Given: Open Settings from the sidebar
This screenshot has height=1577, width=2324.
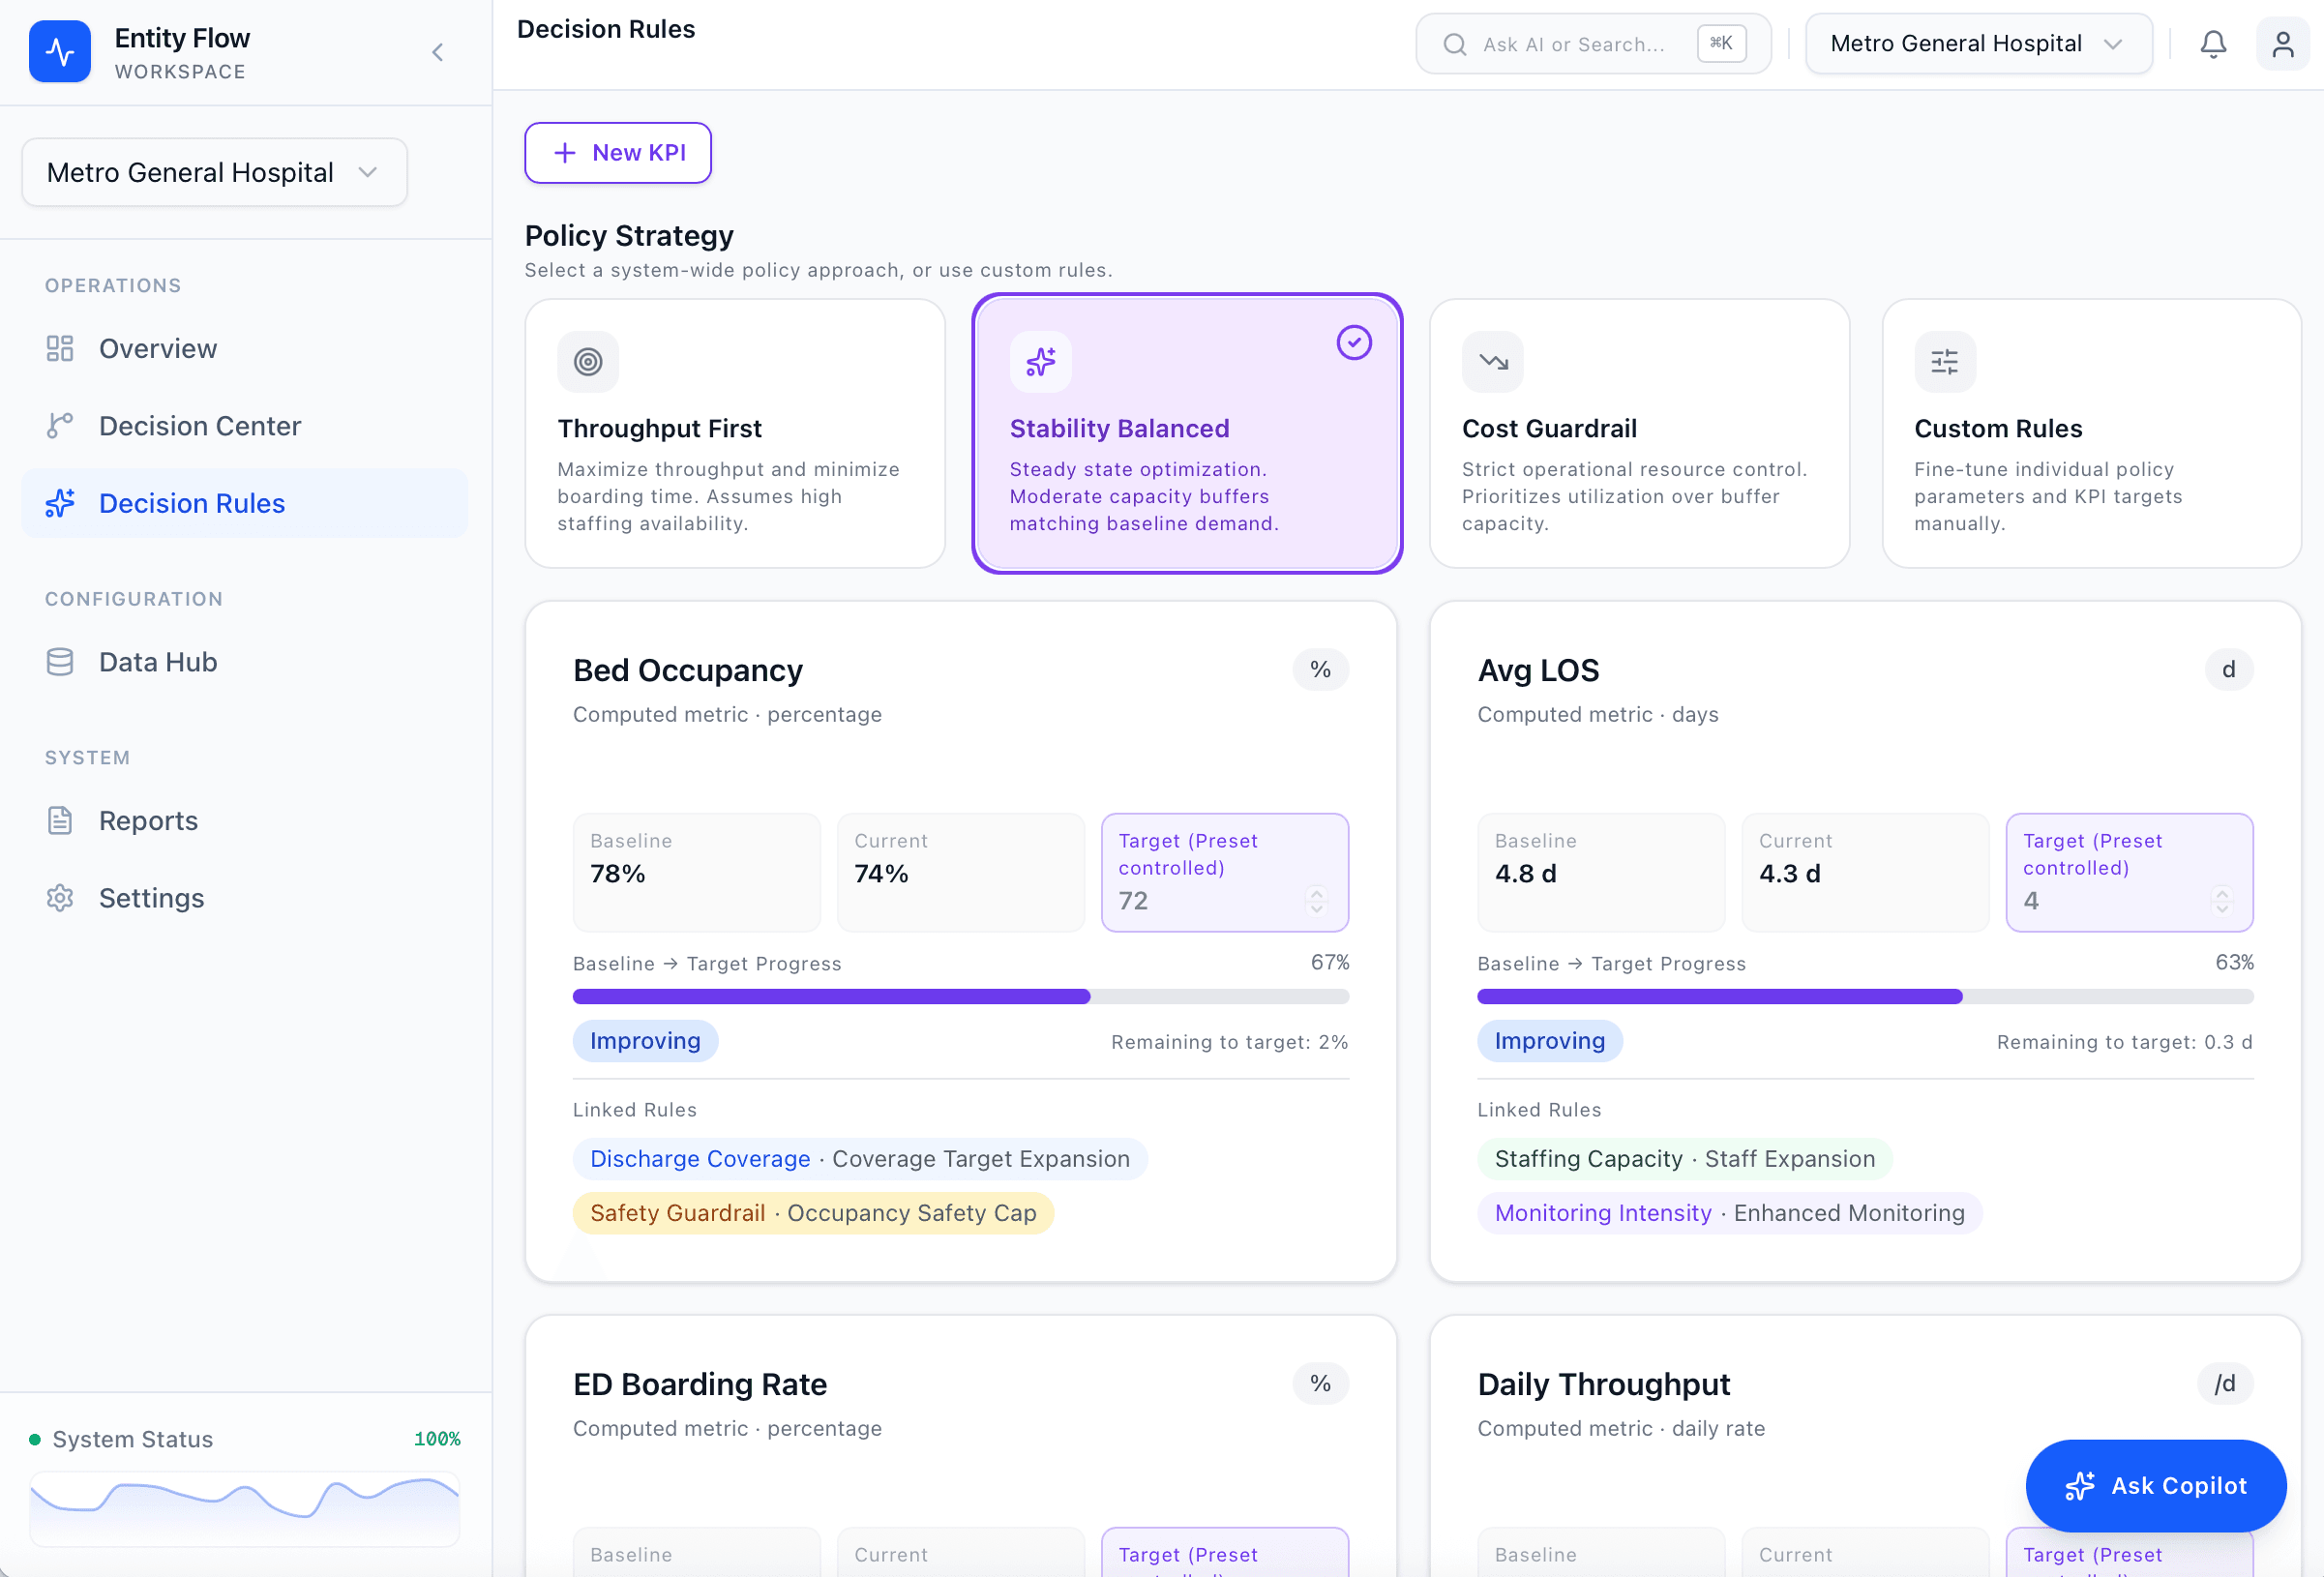Looking at the screenshot, I should click(151, 897).
